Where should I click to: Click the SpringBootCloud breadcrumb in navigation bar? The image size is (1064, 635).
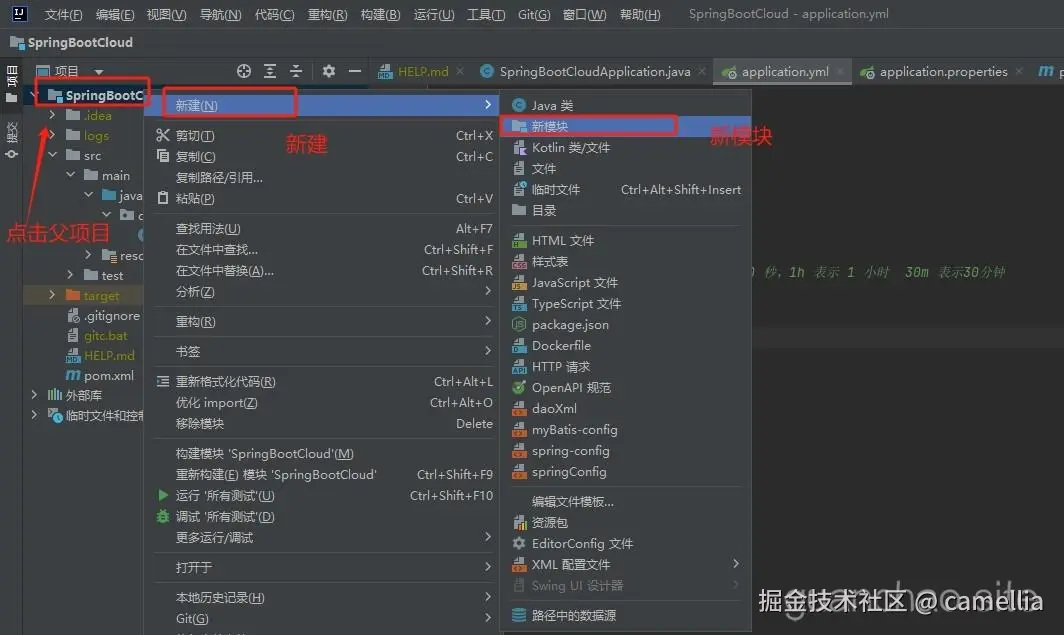click(x=80, y=42)
